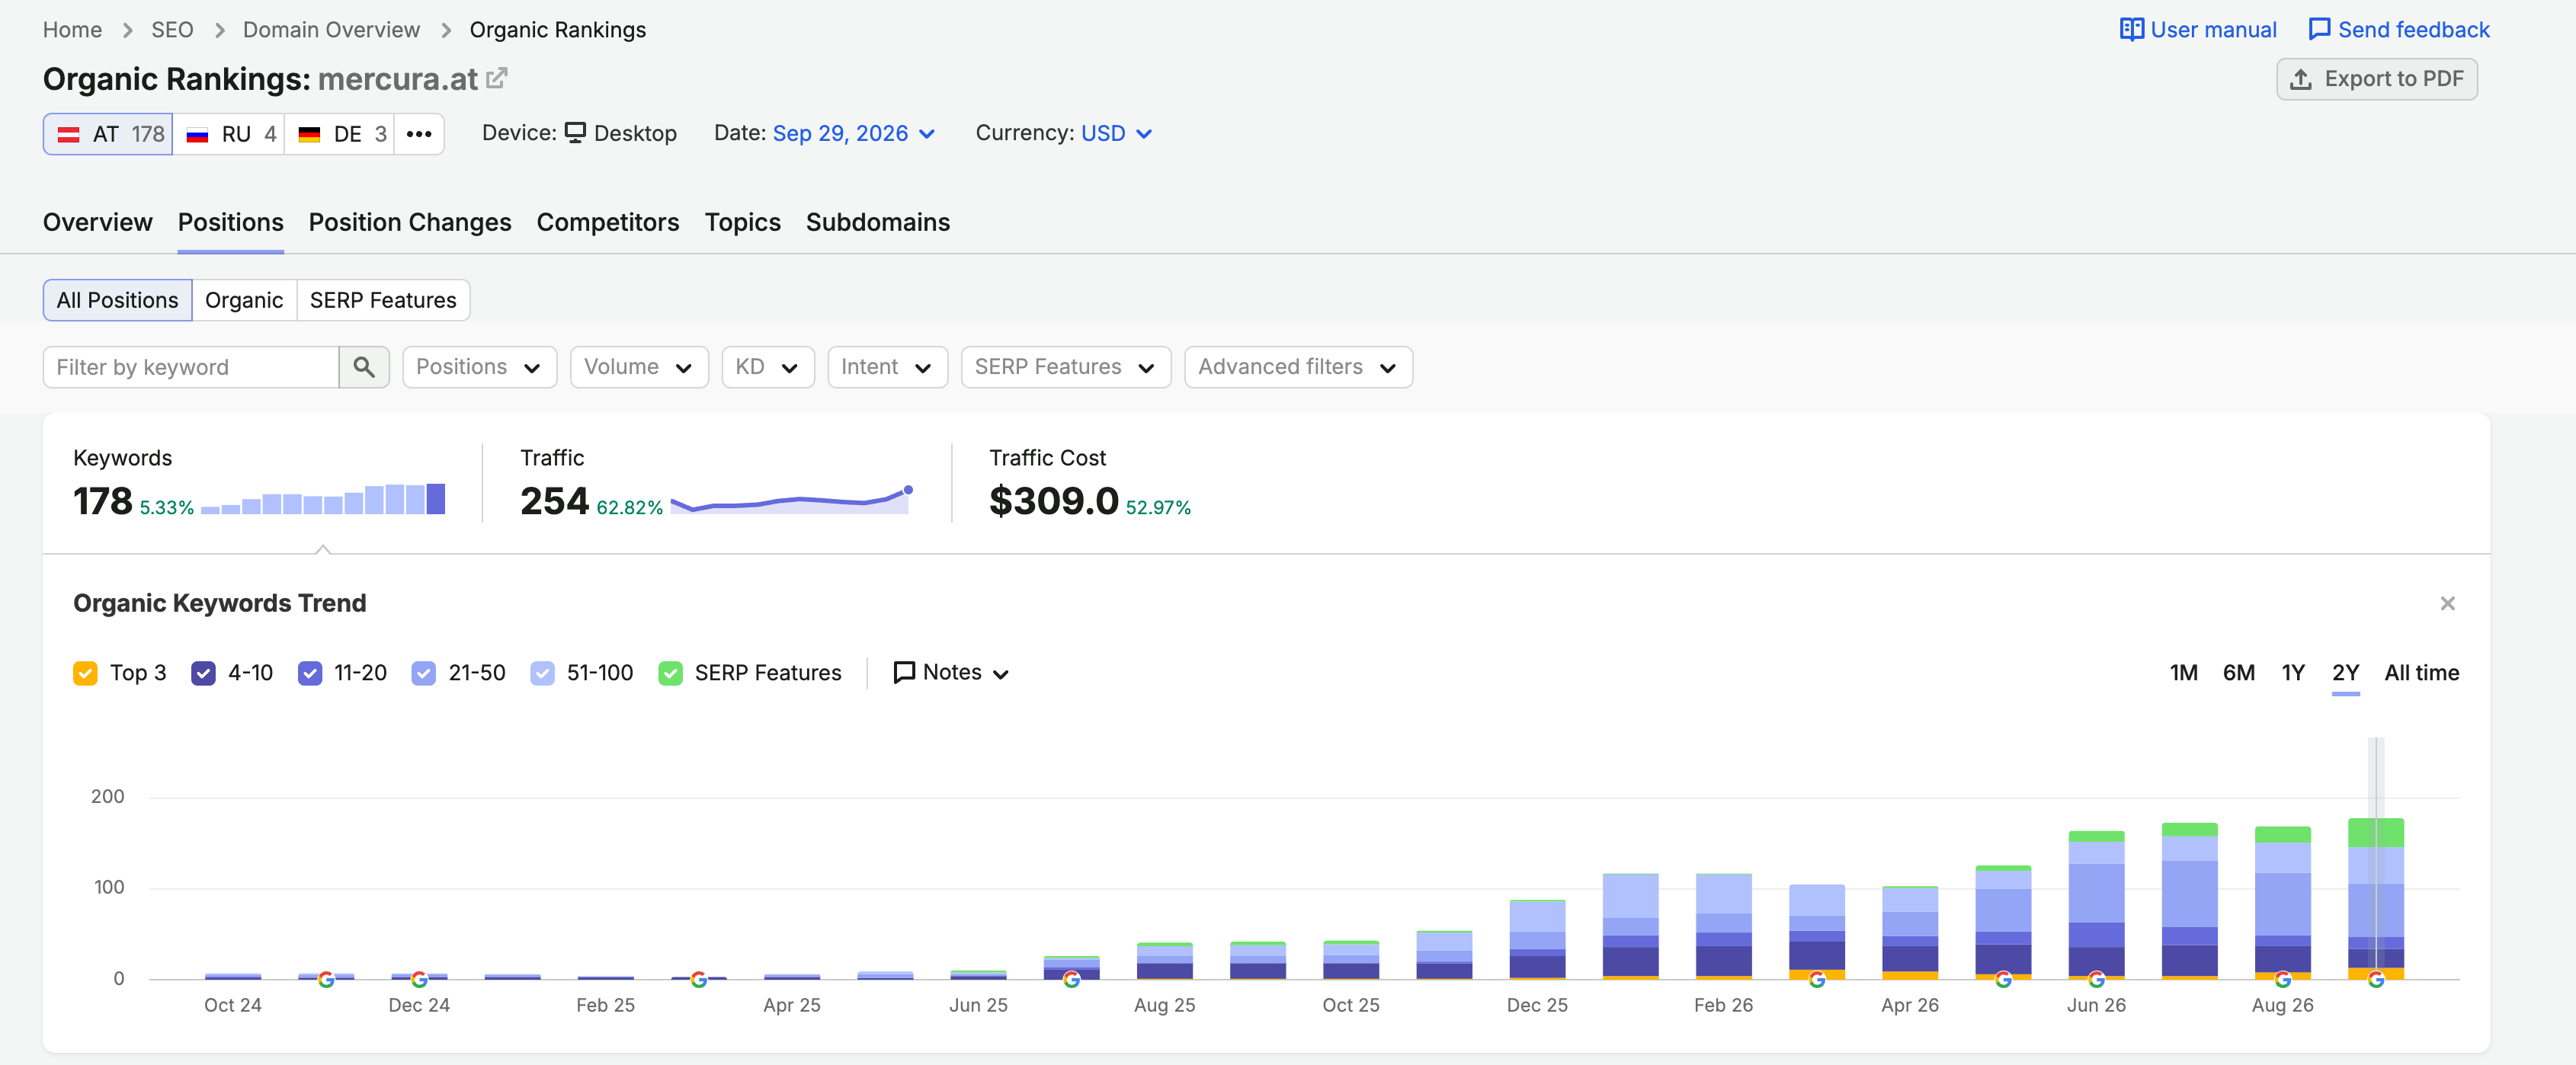2576x1065 pixels.
Task: Select the Organic positions button
Action: click(244, 300)
